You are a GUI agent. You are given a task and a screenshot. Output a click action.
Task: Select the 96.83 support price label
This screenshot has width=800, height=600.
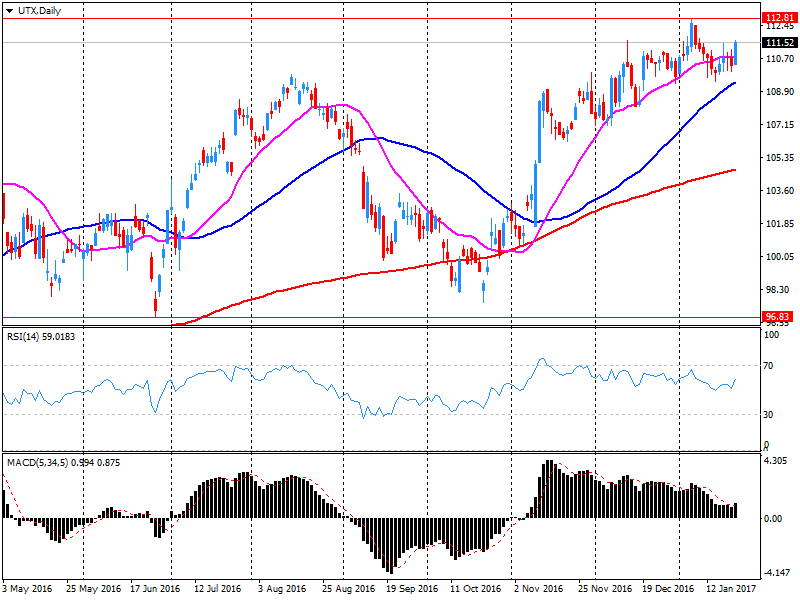pyautogui.click(x=779, y=317)
